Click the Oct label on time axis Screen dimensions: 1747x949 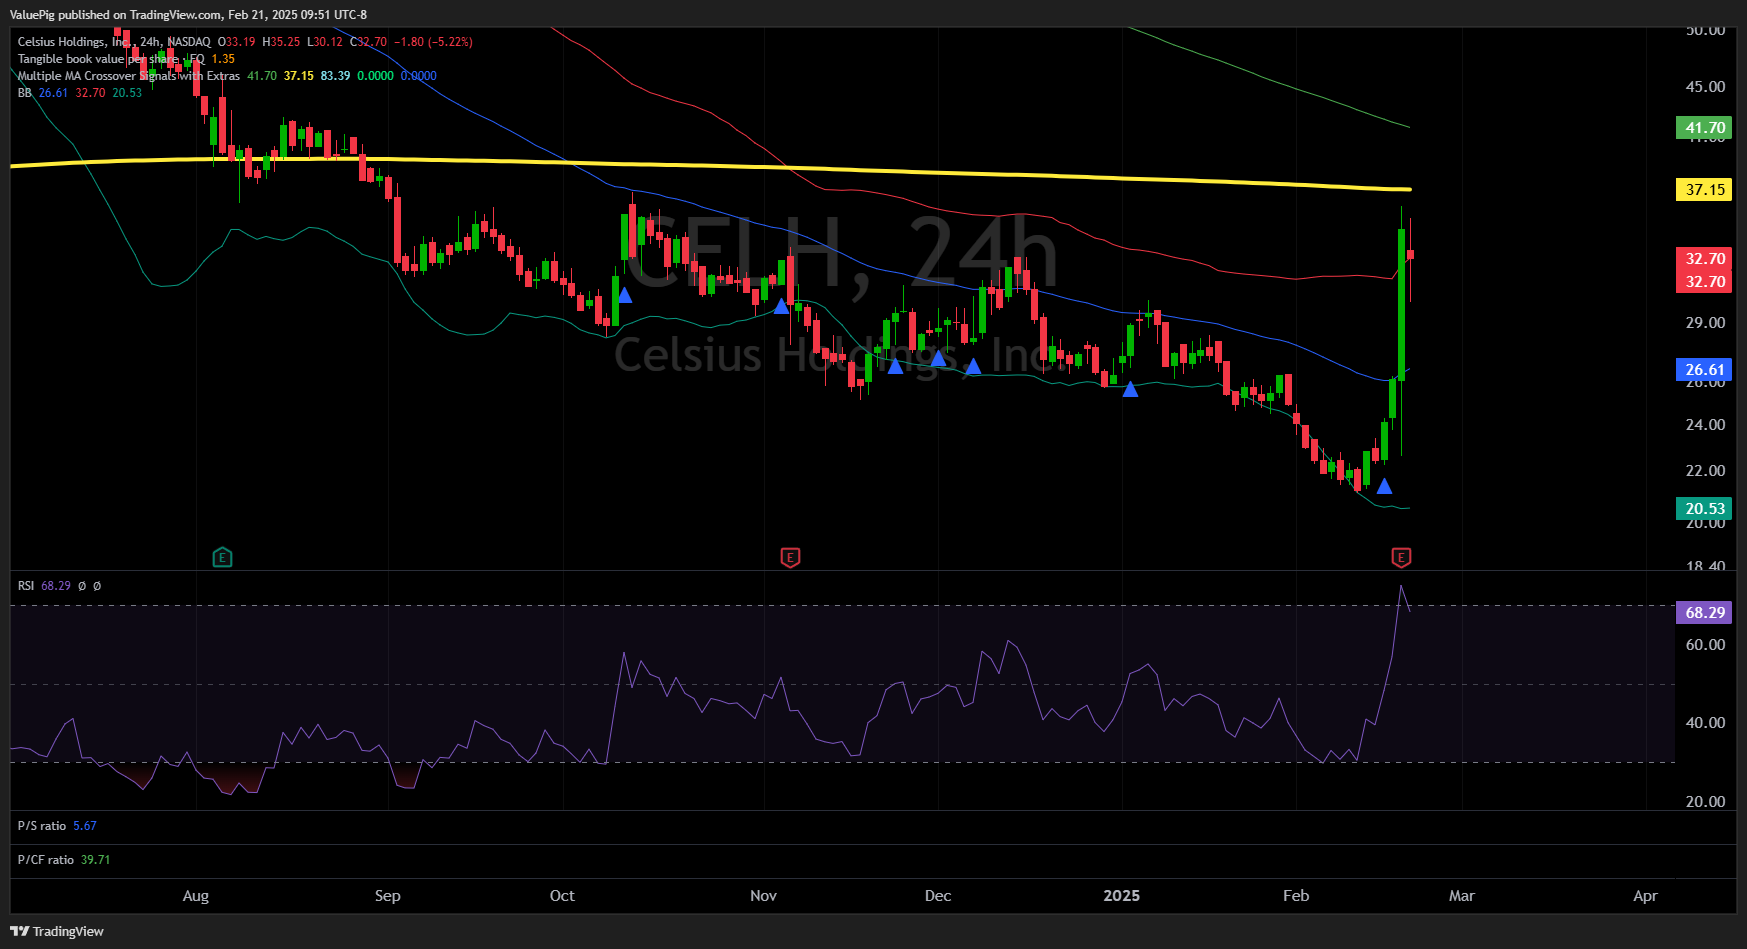pos(562,896)
